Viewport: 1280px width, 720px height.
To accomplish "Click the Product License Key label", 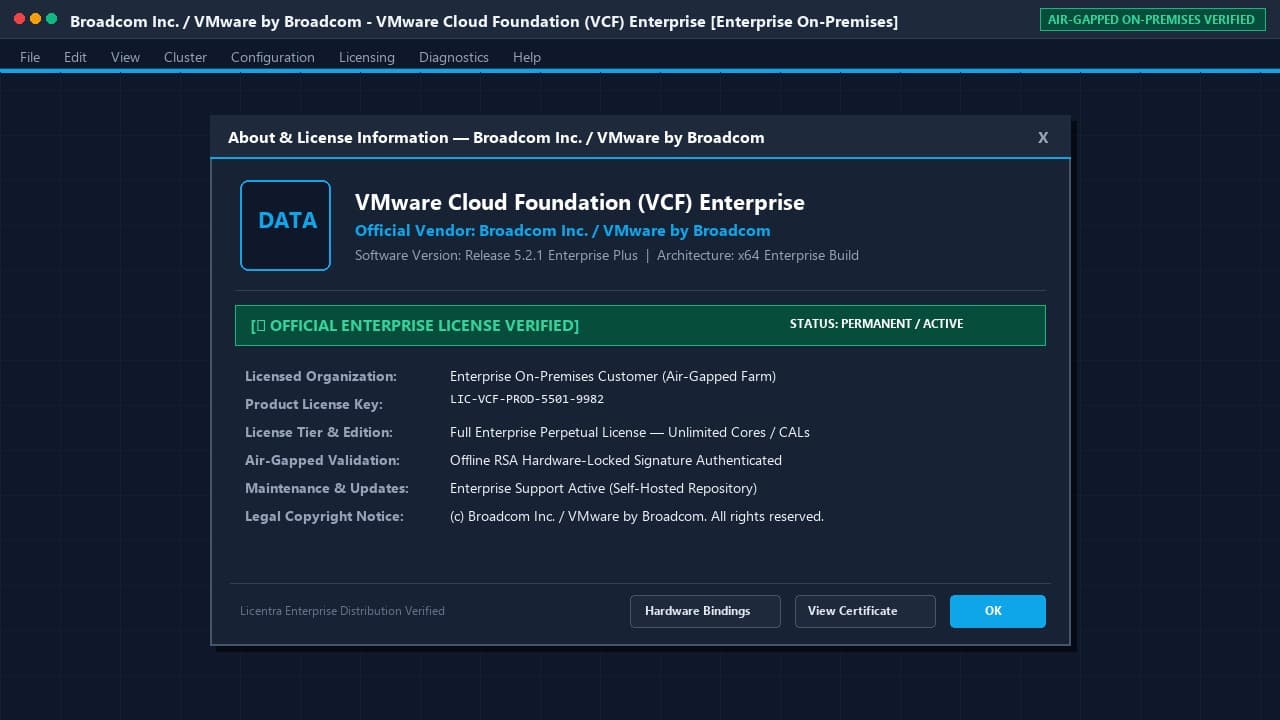I will coord(314,404).
